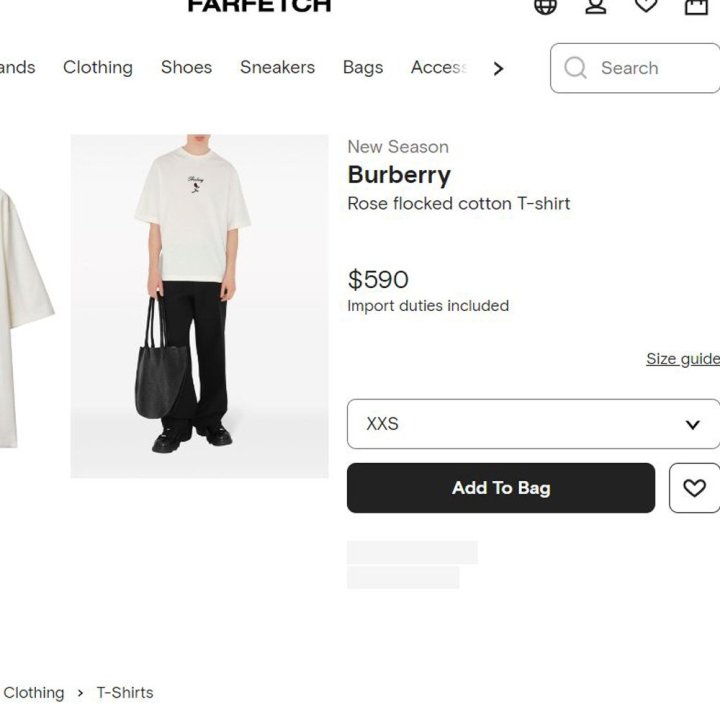
Task: Open the wishlist heart in the header
Action: 647,6
